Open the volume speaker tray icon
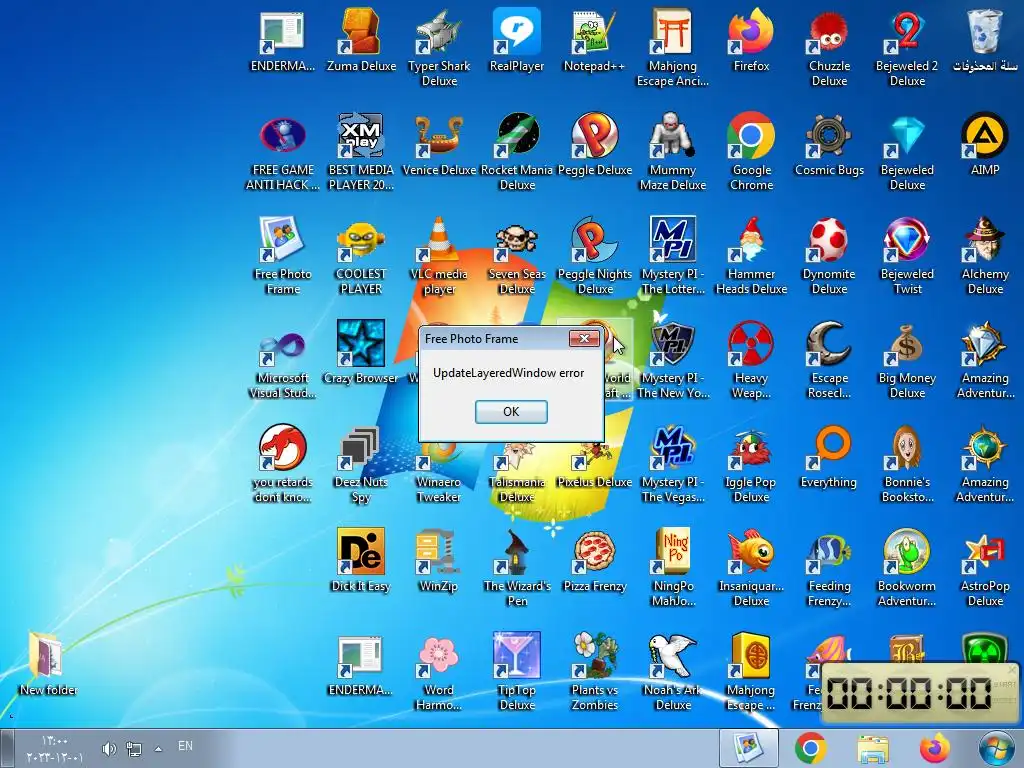The height and width of the screenshot is (768, 1024). (x=108, y=749)
